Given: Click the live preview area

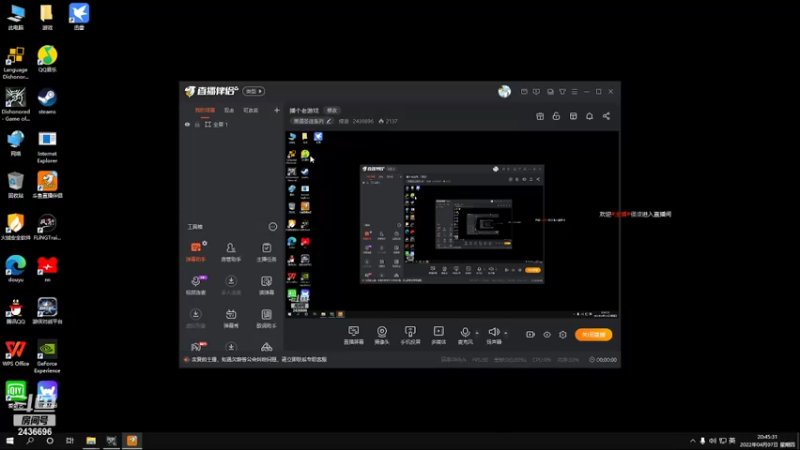Looking at the screenshot, I should point(452,224).
